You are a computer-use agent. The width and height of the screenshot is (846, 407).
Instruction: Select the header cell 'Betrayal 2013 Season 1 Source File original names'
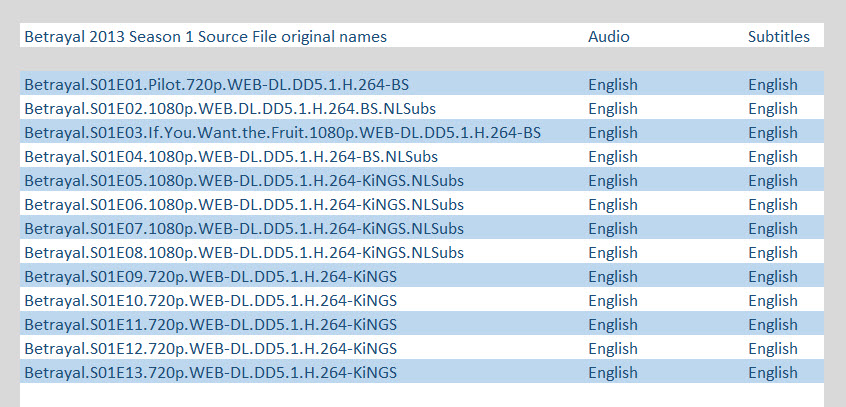(x=206, y=37)
